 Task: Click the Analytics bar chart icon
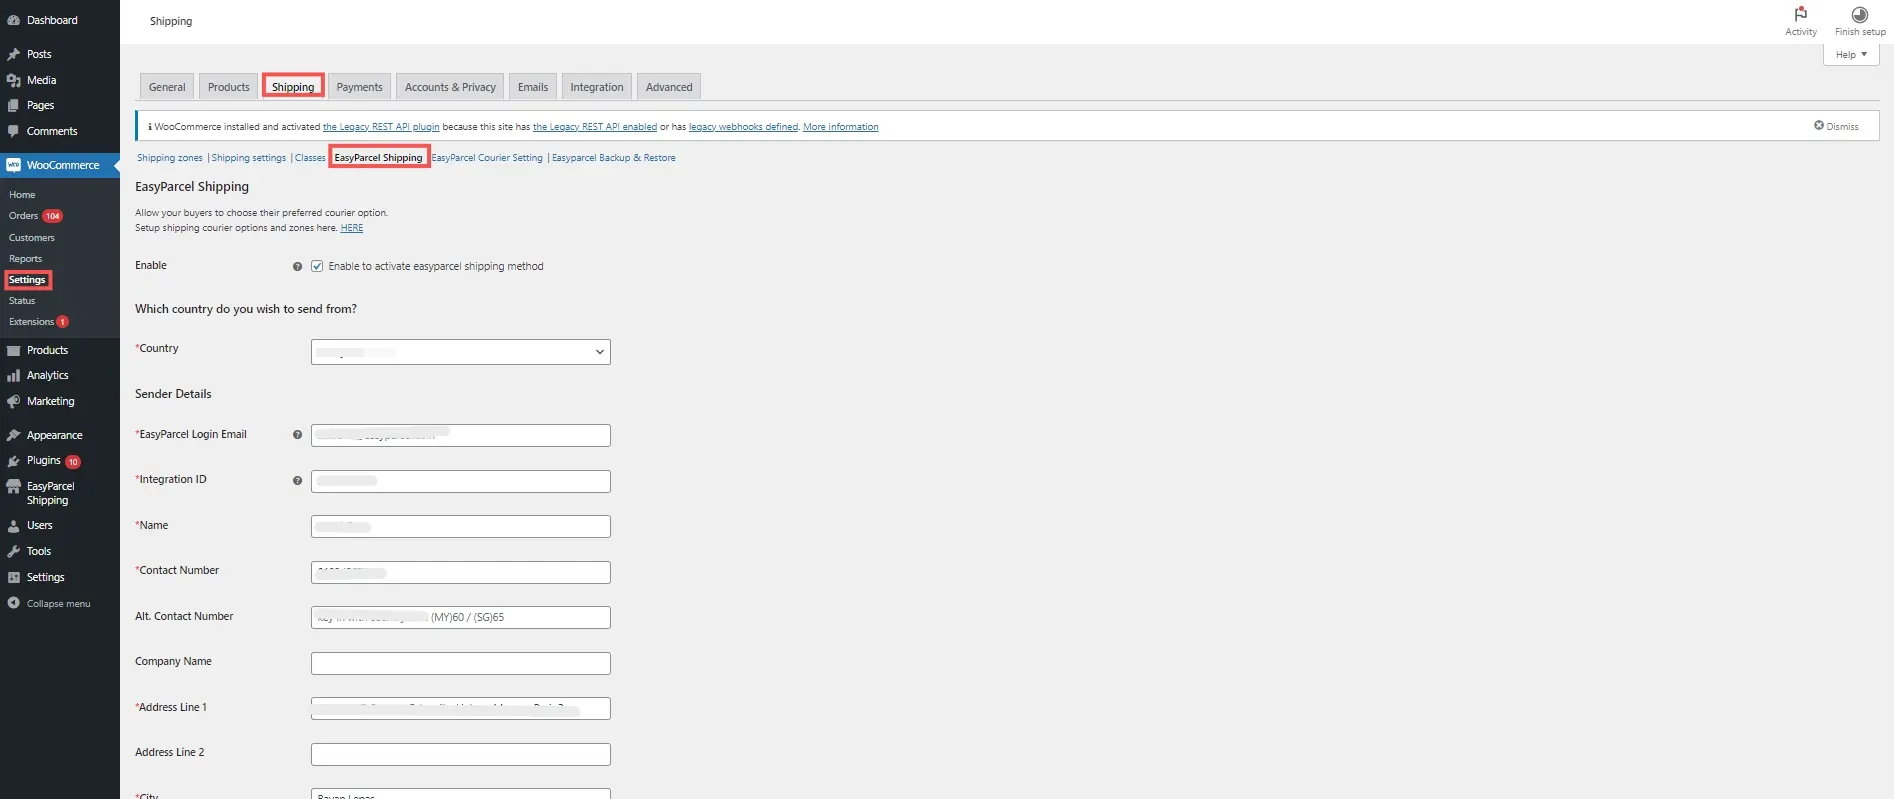13,375
